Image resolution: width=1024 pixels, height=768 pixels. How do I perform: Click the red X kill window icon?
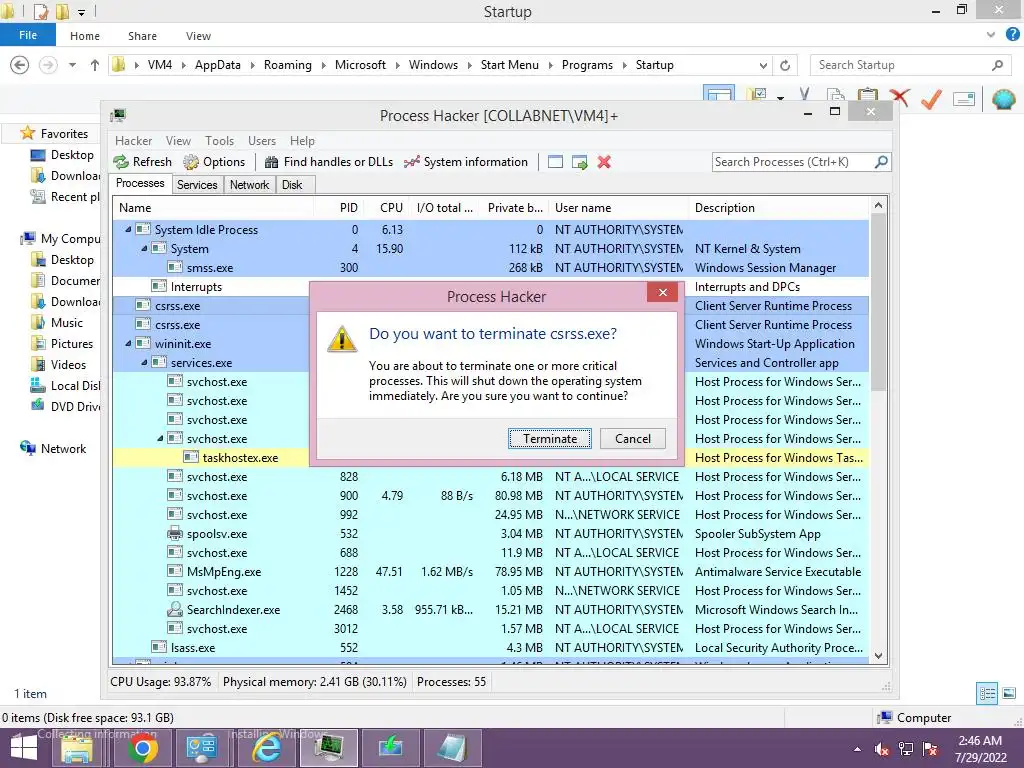tap(604, 162)
